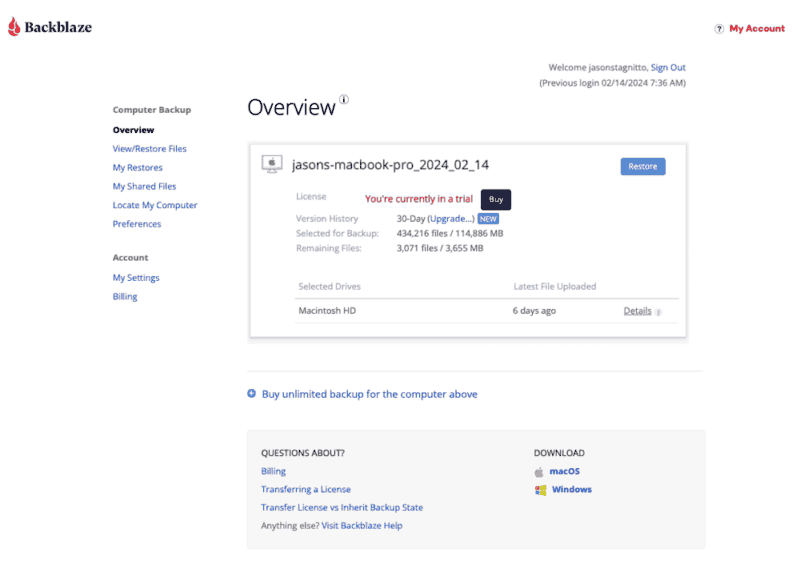This screenshot has width=800, height=569.
Task: Click the Windows download logo icon
Action: click(540, 490)
